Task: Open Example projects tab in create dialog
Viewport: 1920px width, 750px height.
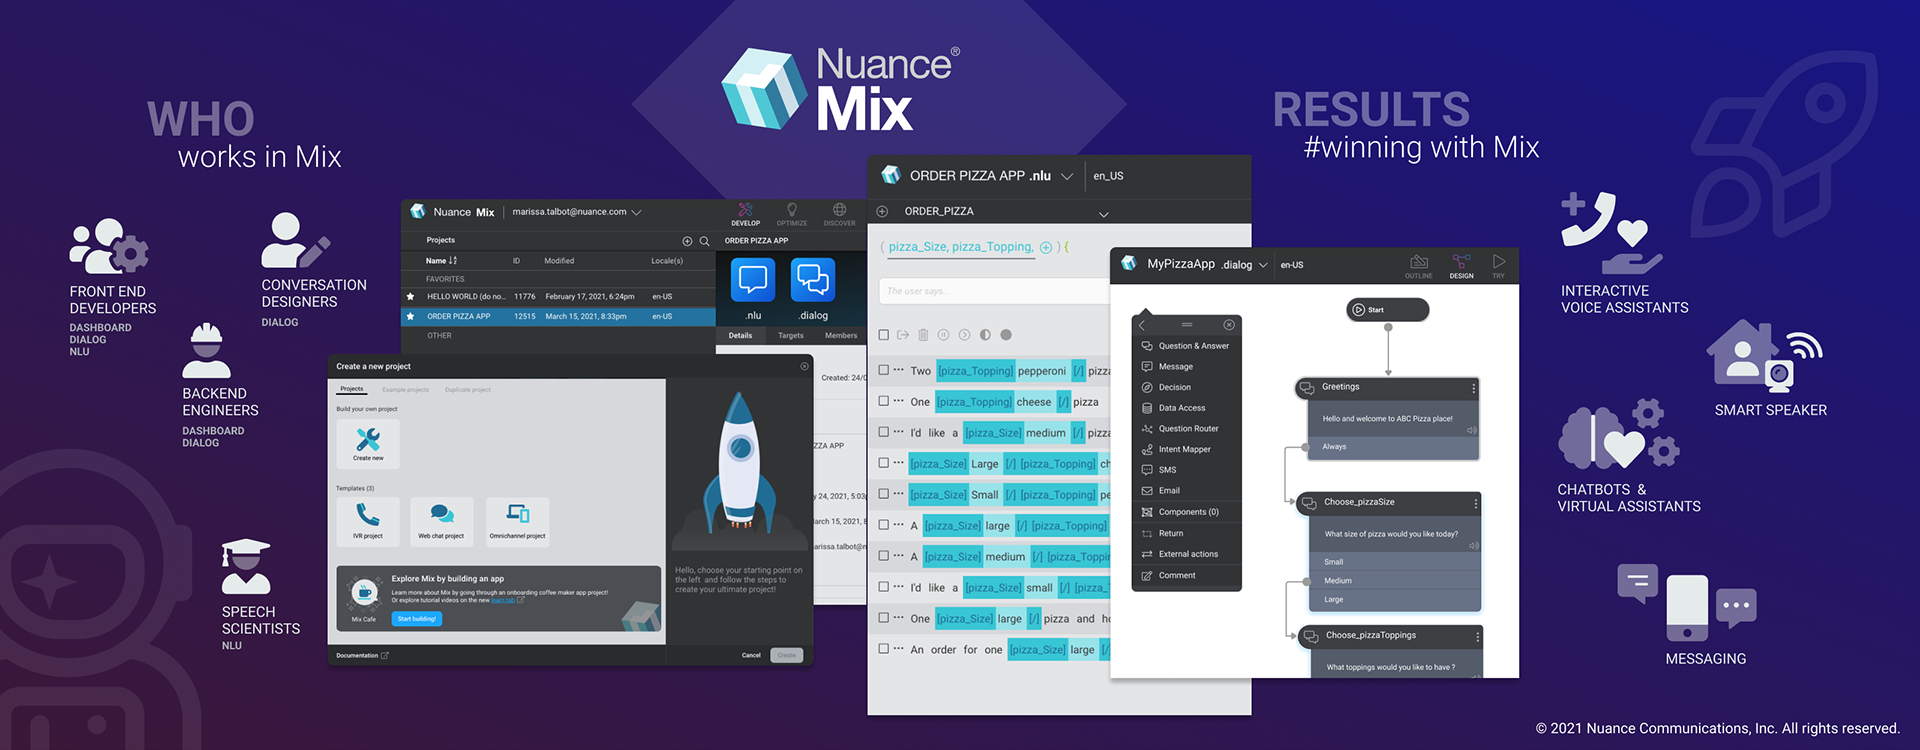Action: coord(405,390)
